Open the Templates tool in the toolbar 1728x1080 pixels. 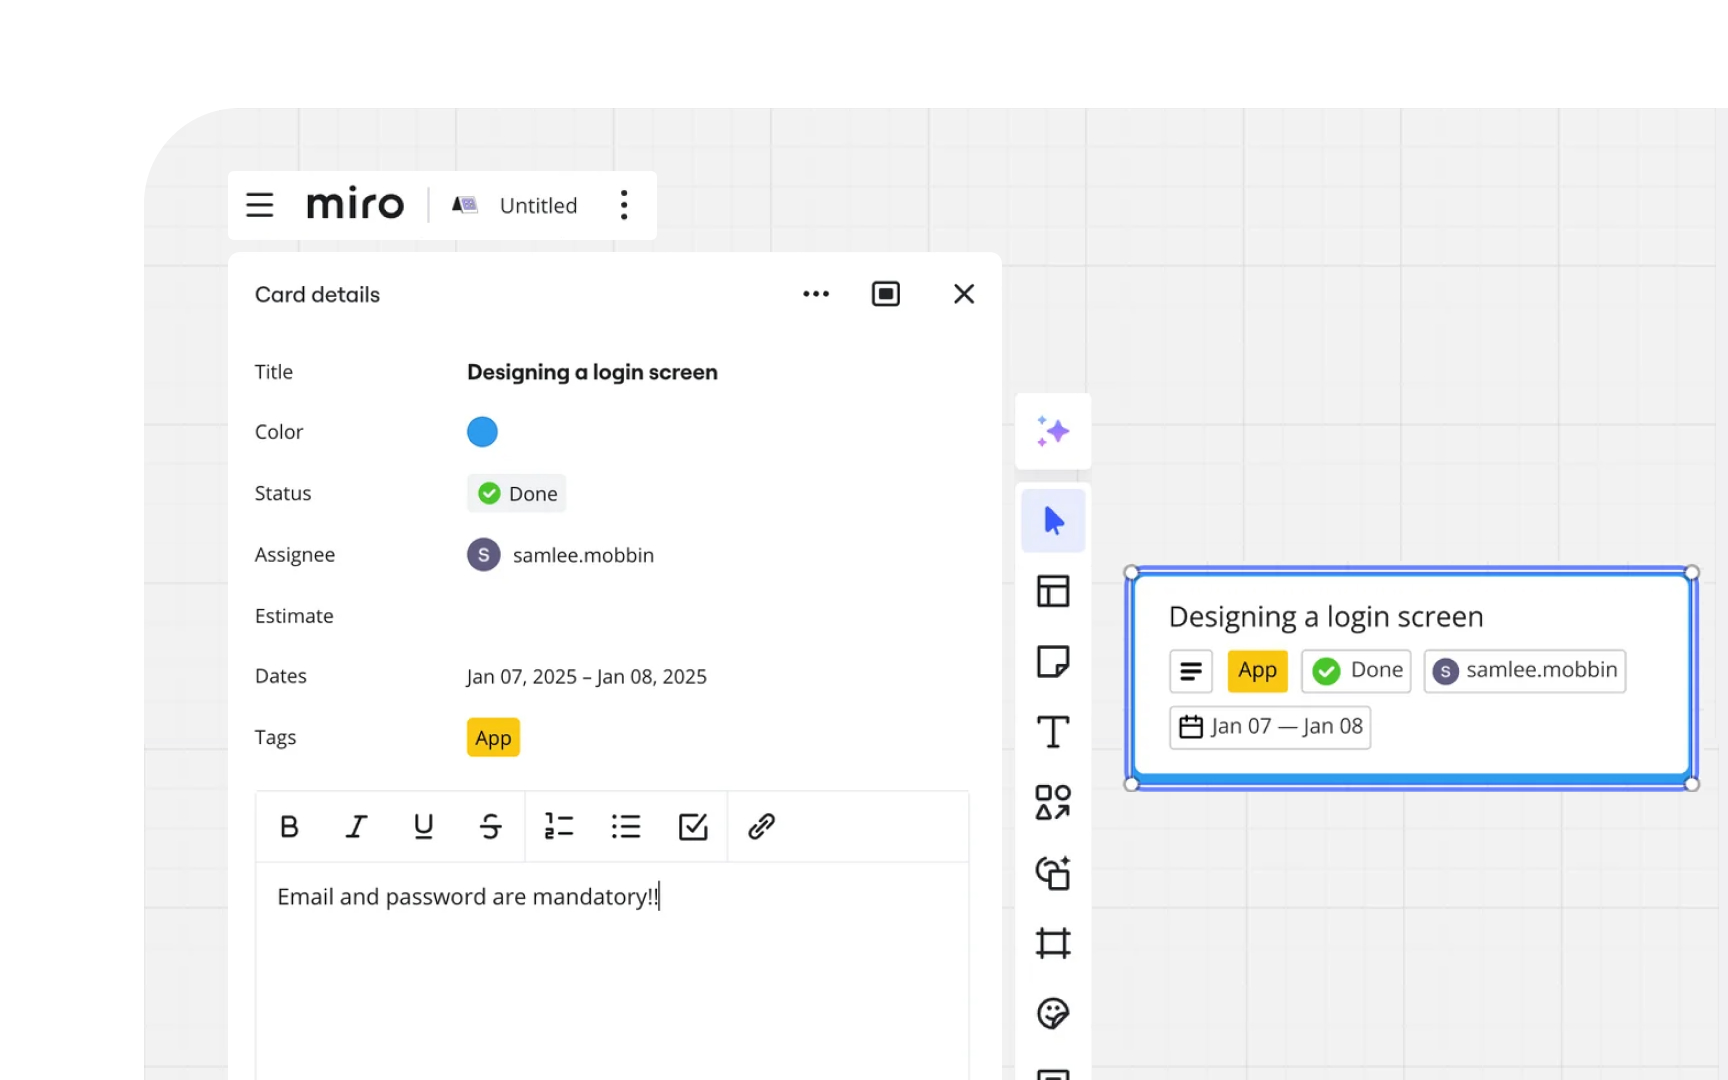pyautogui.click(x=1053, y=590)
